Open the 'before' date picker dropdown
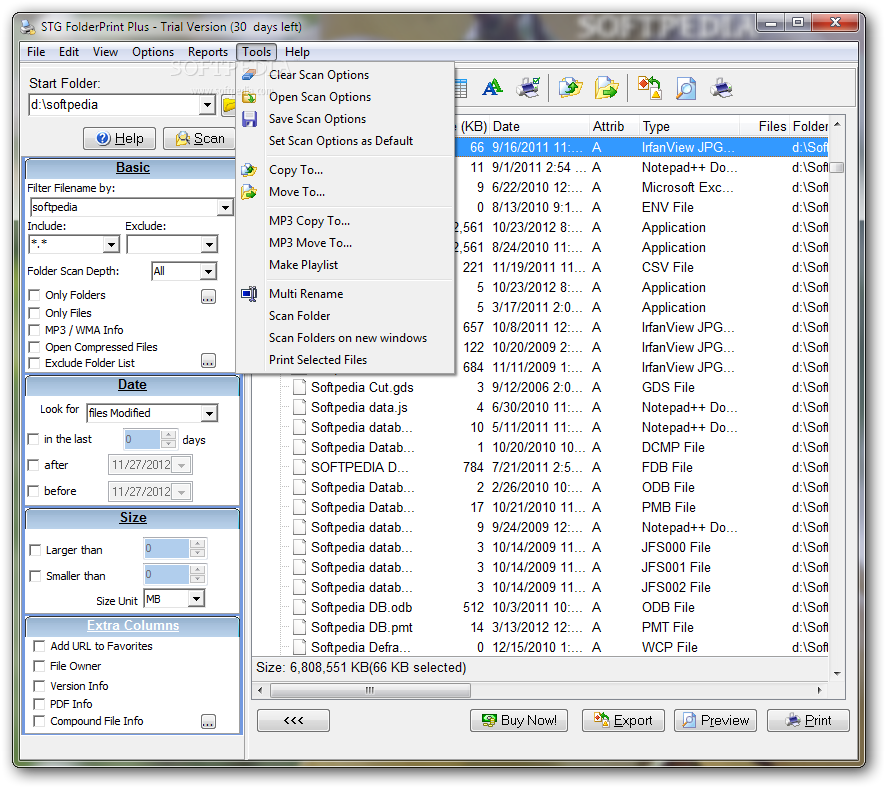The image size is (886, 788). [181, 491]
